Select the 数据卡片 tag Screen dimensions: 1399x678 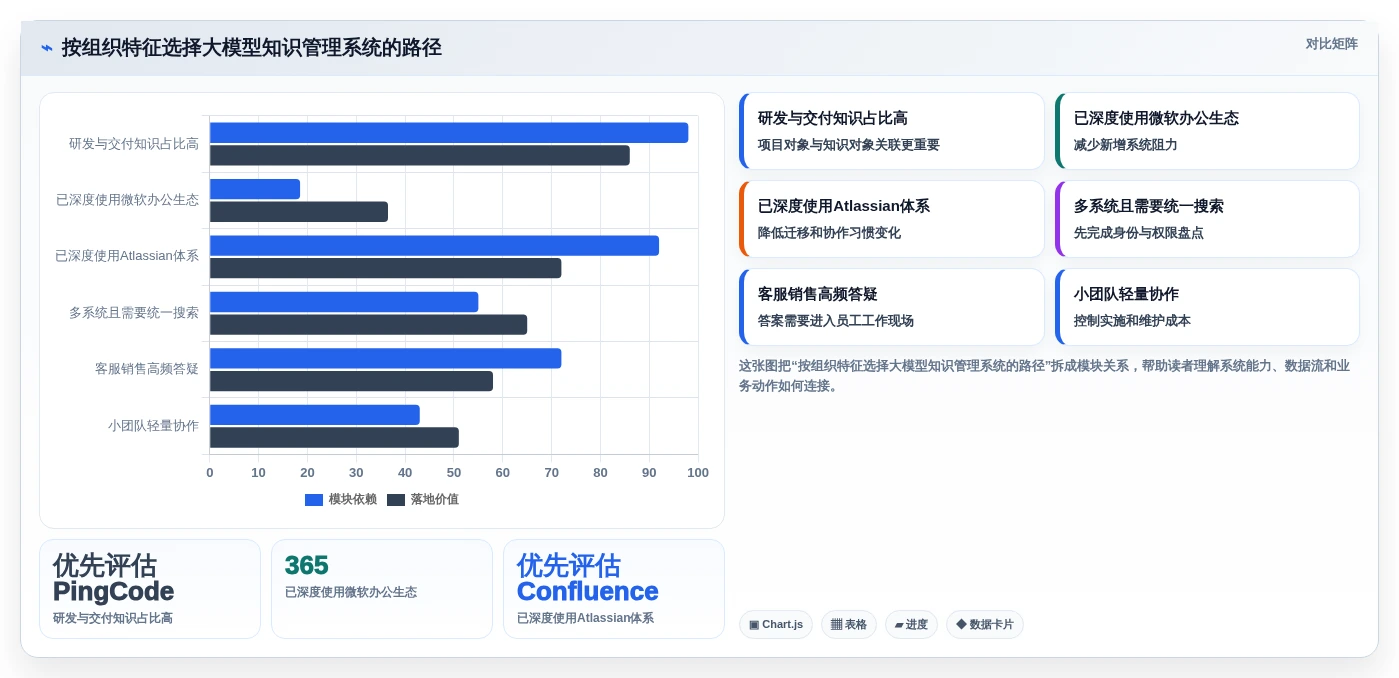click(985, 625)
